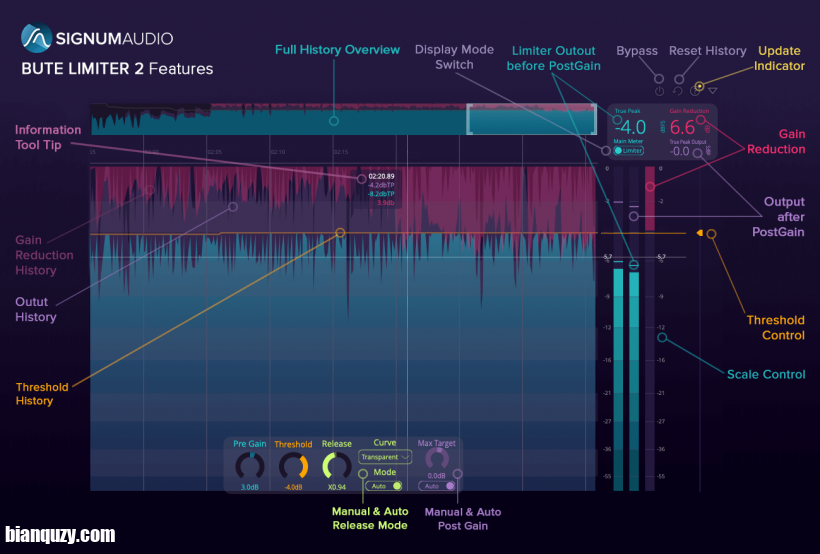Click the 02:15 marker on time ruler
This screenshot has width=820, height=554.
click(x=341, y=152)
